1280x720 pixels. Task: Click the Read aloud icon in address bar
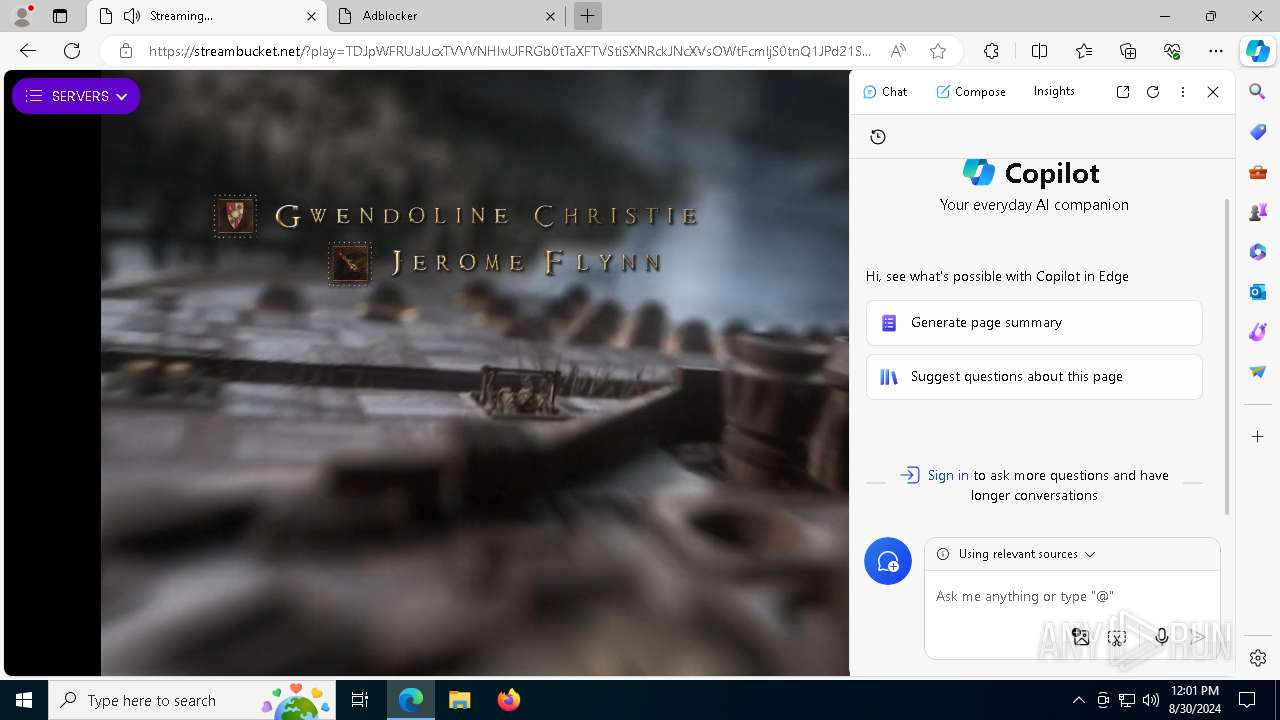pyautogui.click(x=899, y=51)
